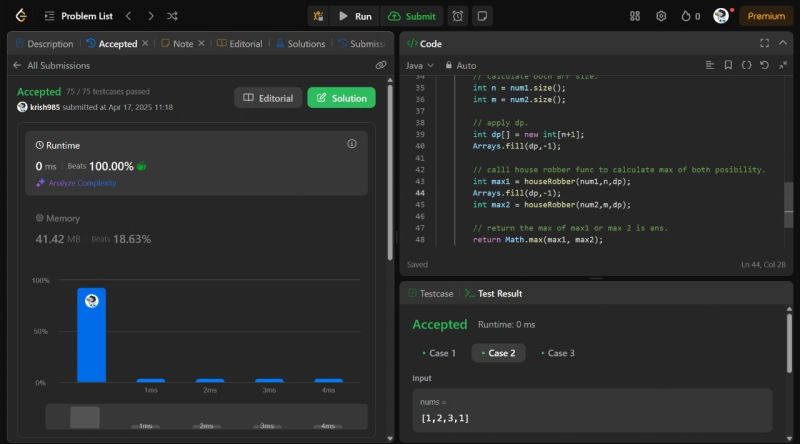Viewport: 800px width, 444px height.
Task: Switch to the Testcase tab
Action: click(430, 294)
